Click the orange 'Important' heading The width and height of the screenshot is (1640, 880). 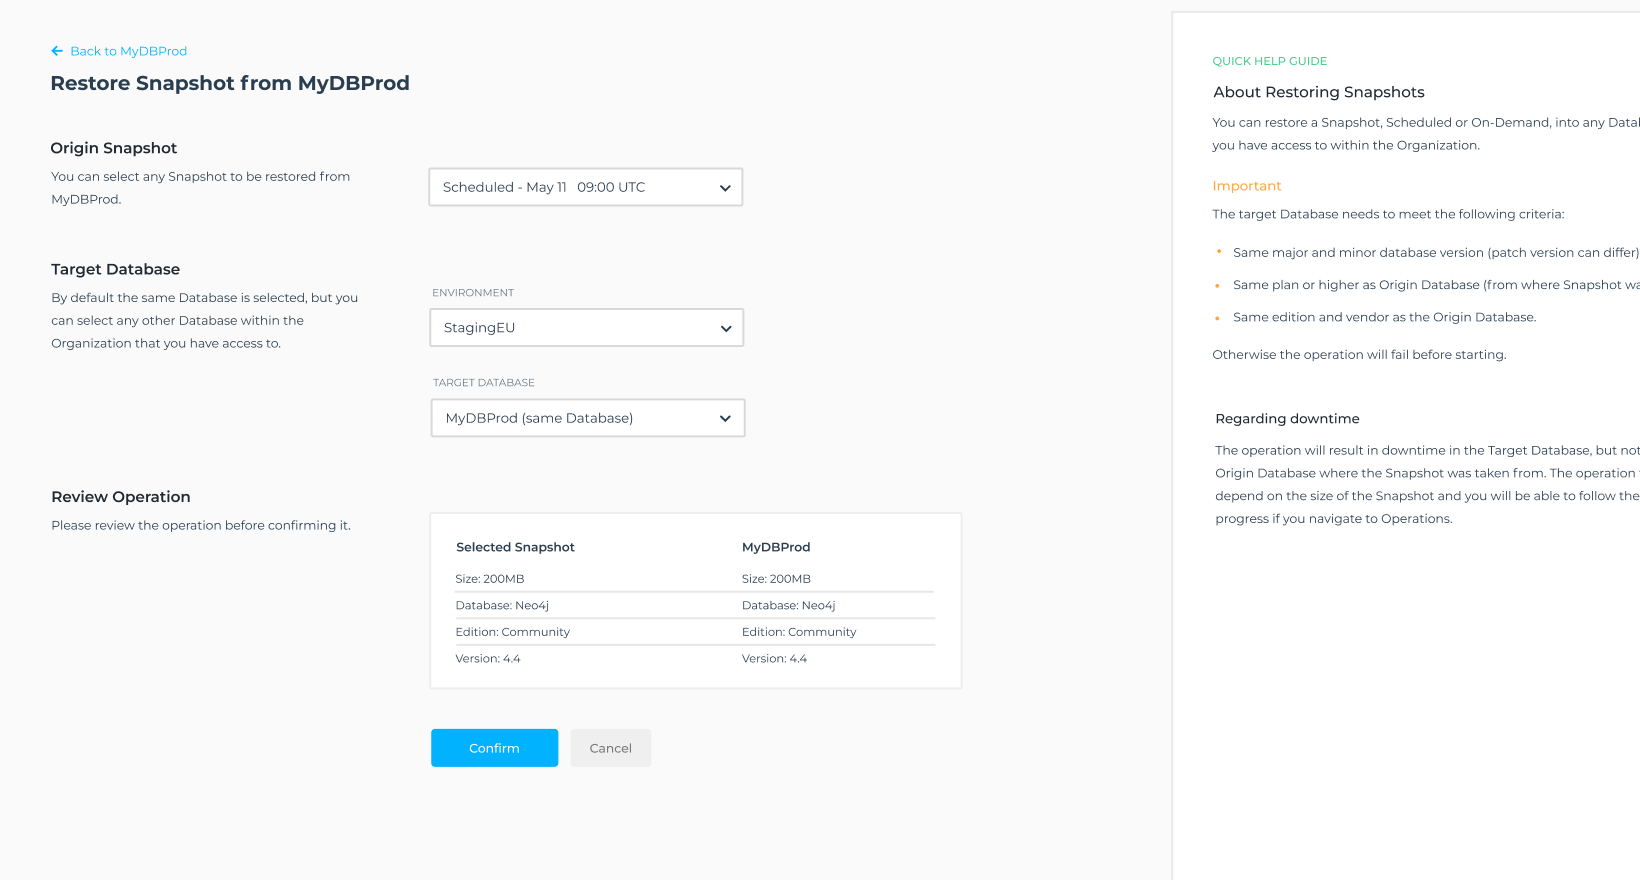click(1246, 186)
